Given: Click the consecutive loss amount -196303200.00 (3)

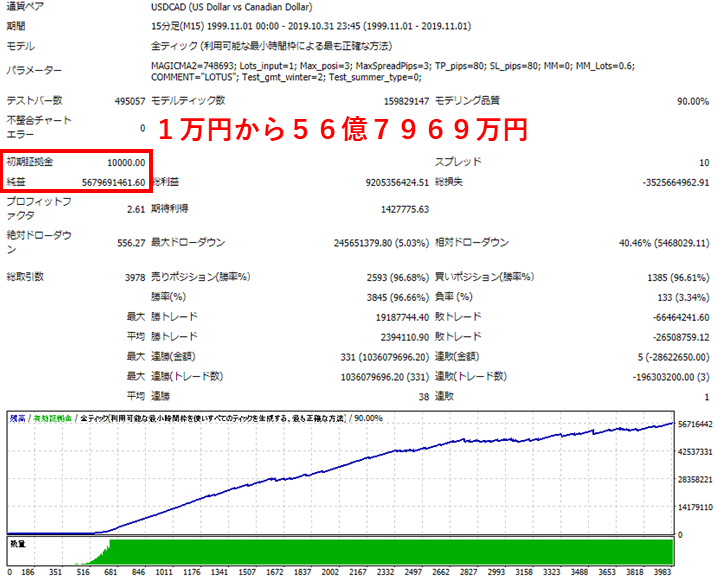Looking at the screenshot, I should coord(671,377).
